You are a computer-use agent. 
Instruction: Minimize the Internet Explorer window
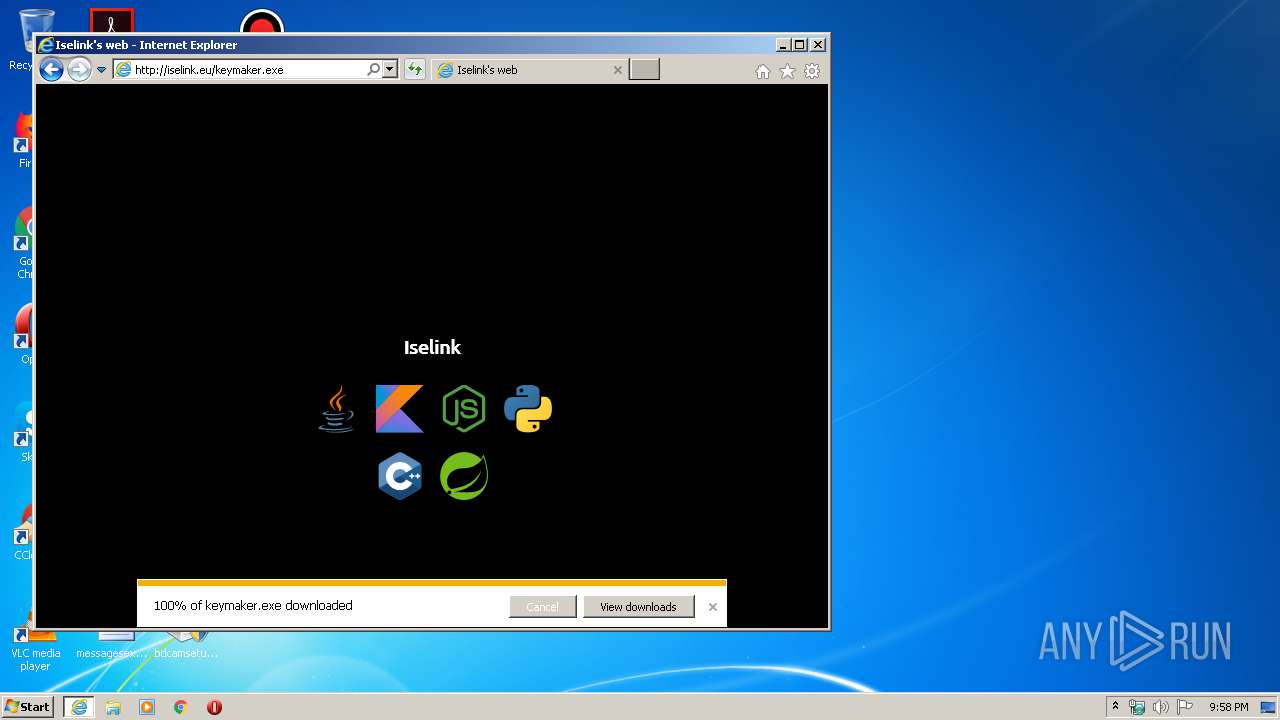click(x=783, y=45)
